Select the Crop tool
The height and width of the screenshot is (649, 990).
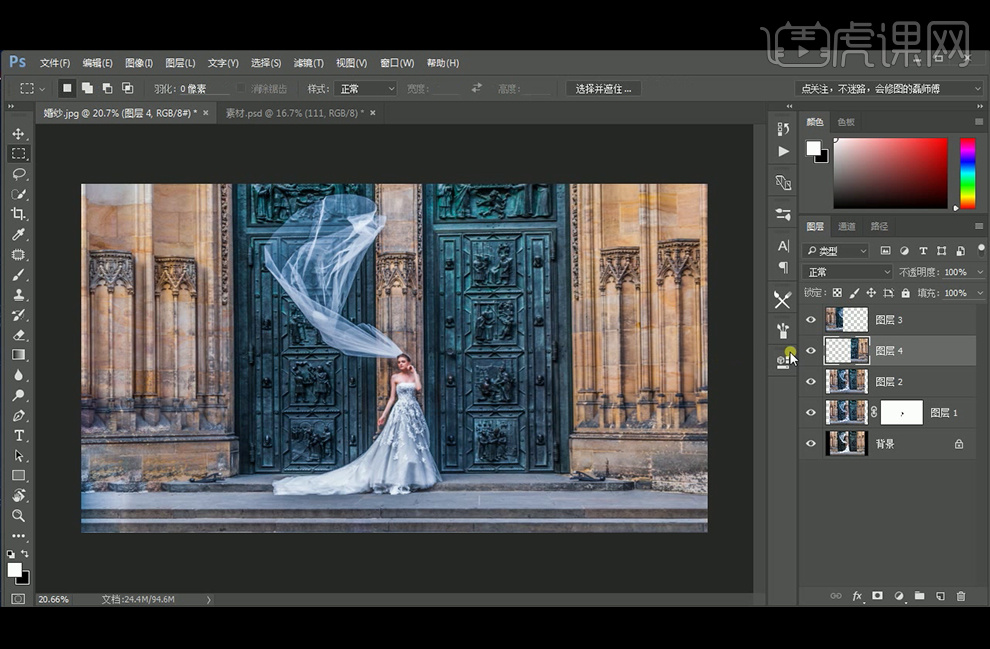tap(18, 214)
